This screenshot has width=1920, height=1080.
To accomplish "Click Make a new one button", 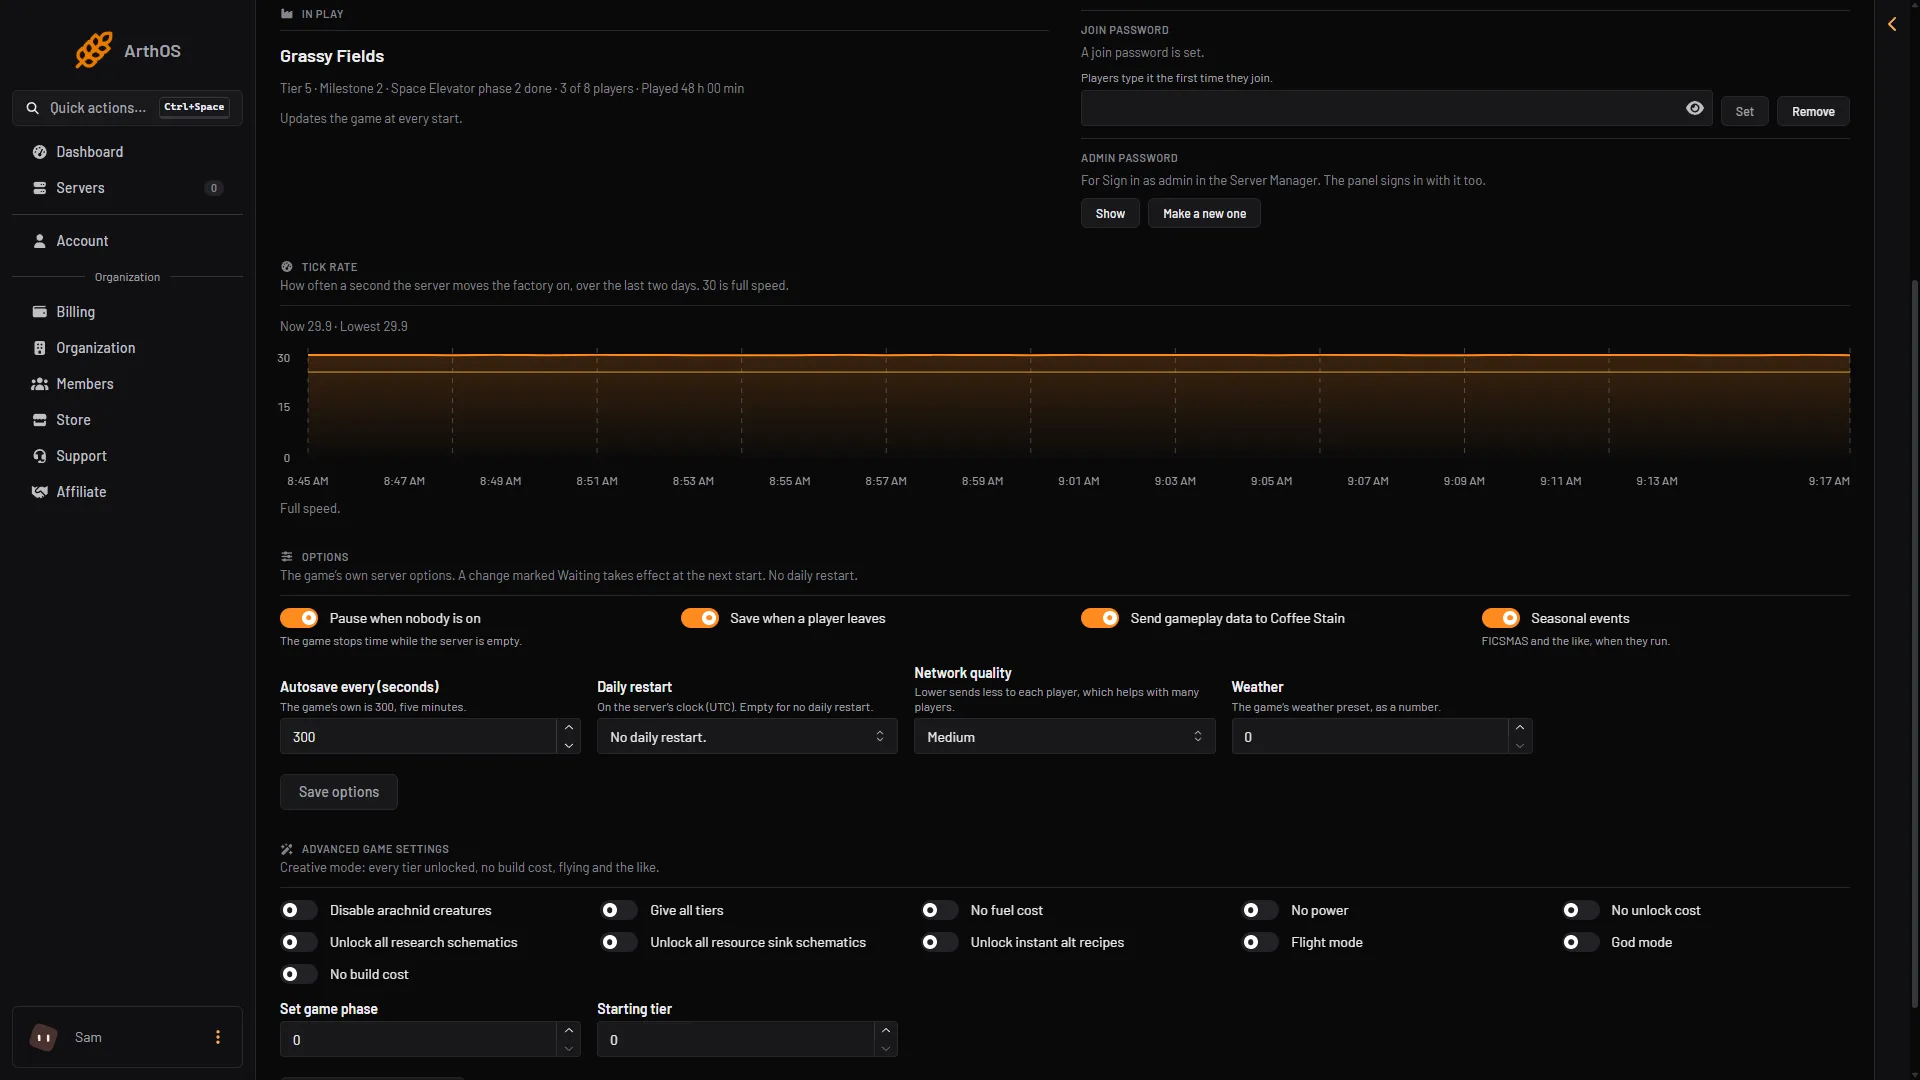I will click(x=1204, y=213).
